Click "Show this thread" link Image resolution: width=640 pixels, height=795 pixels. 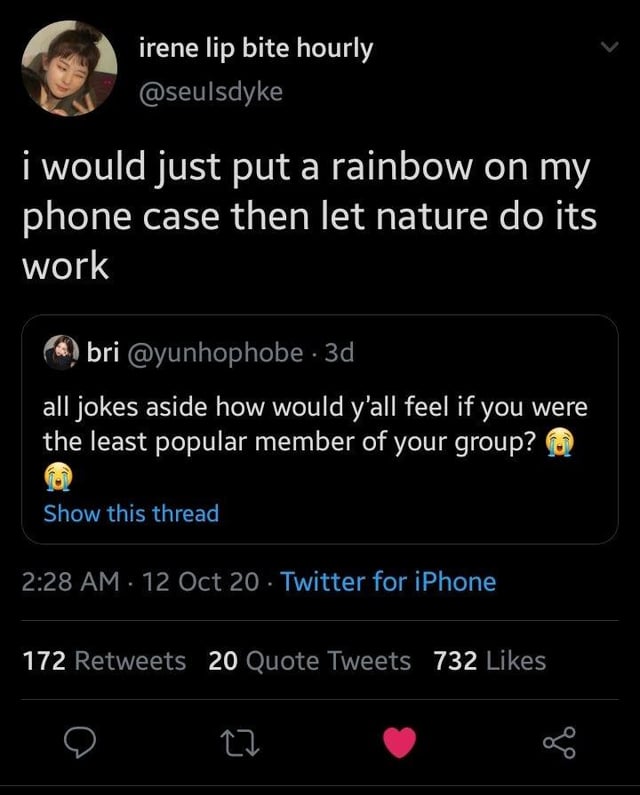tap(130, 514)
